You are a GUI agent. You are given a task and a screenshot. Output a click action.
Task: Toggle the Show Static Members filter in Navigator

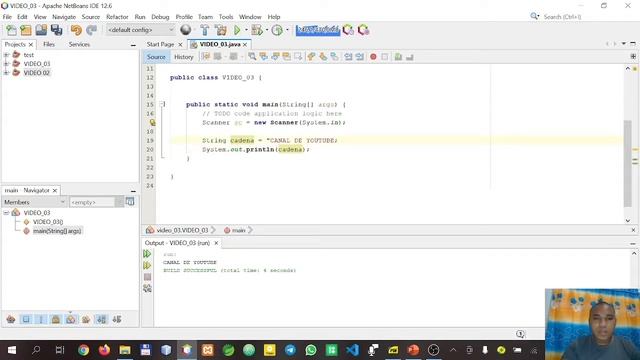[41, 319]
